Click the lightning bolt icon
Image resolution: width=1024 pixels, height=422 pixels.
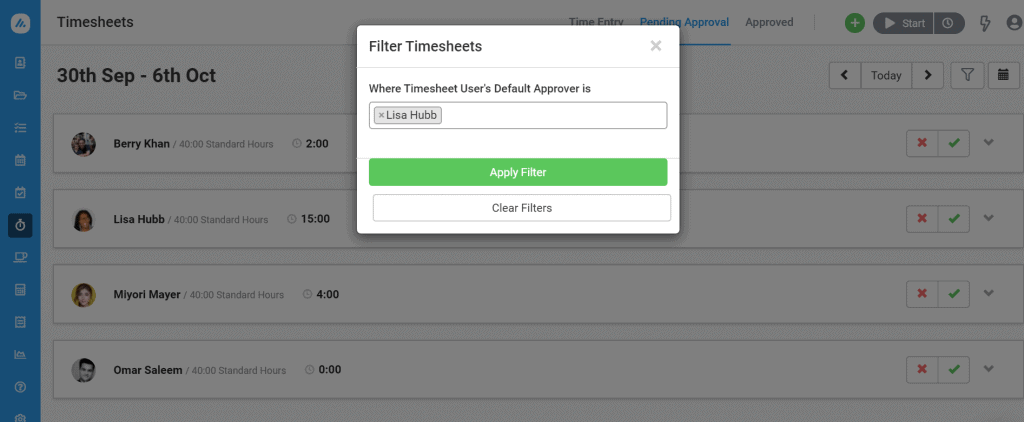pyautogui.click(x=985, y=23)
